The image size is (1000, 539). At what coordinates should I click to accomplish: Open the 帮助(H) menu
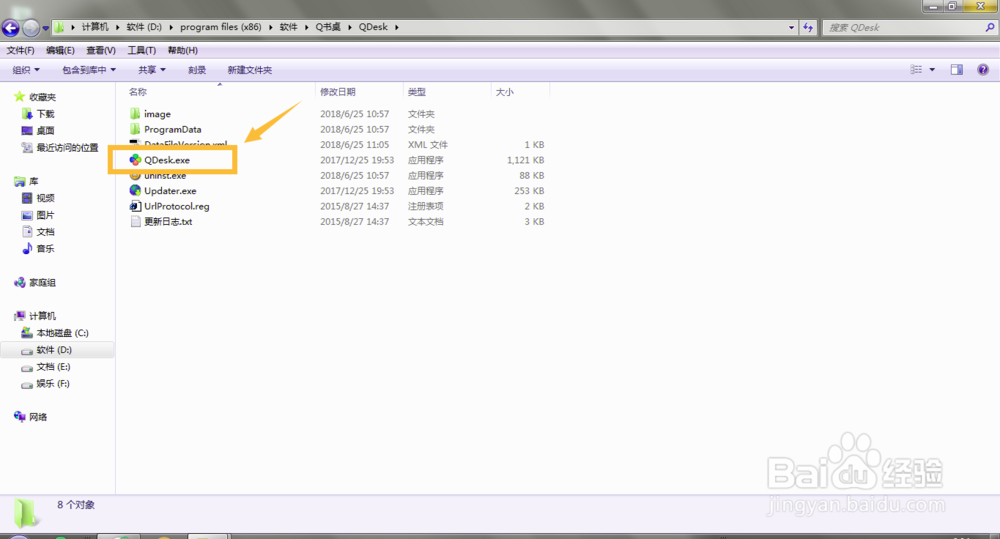pyautogui.click(x=182, y=50)
